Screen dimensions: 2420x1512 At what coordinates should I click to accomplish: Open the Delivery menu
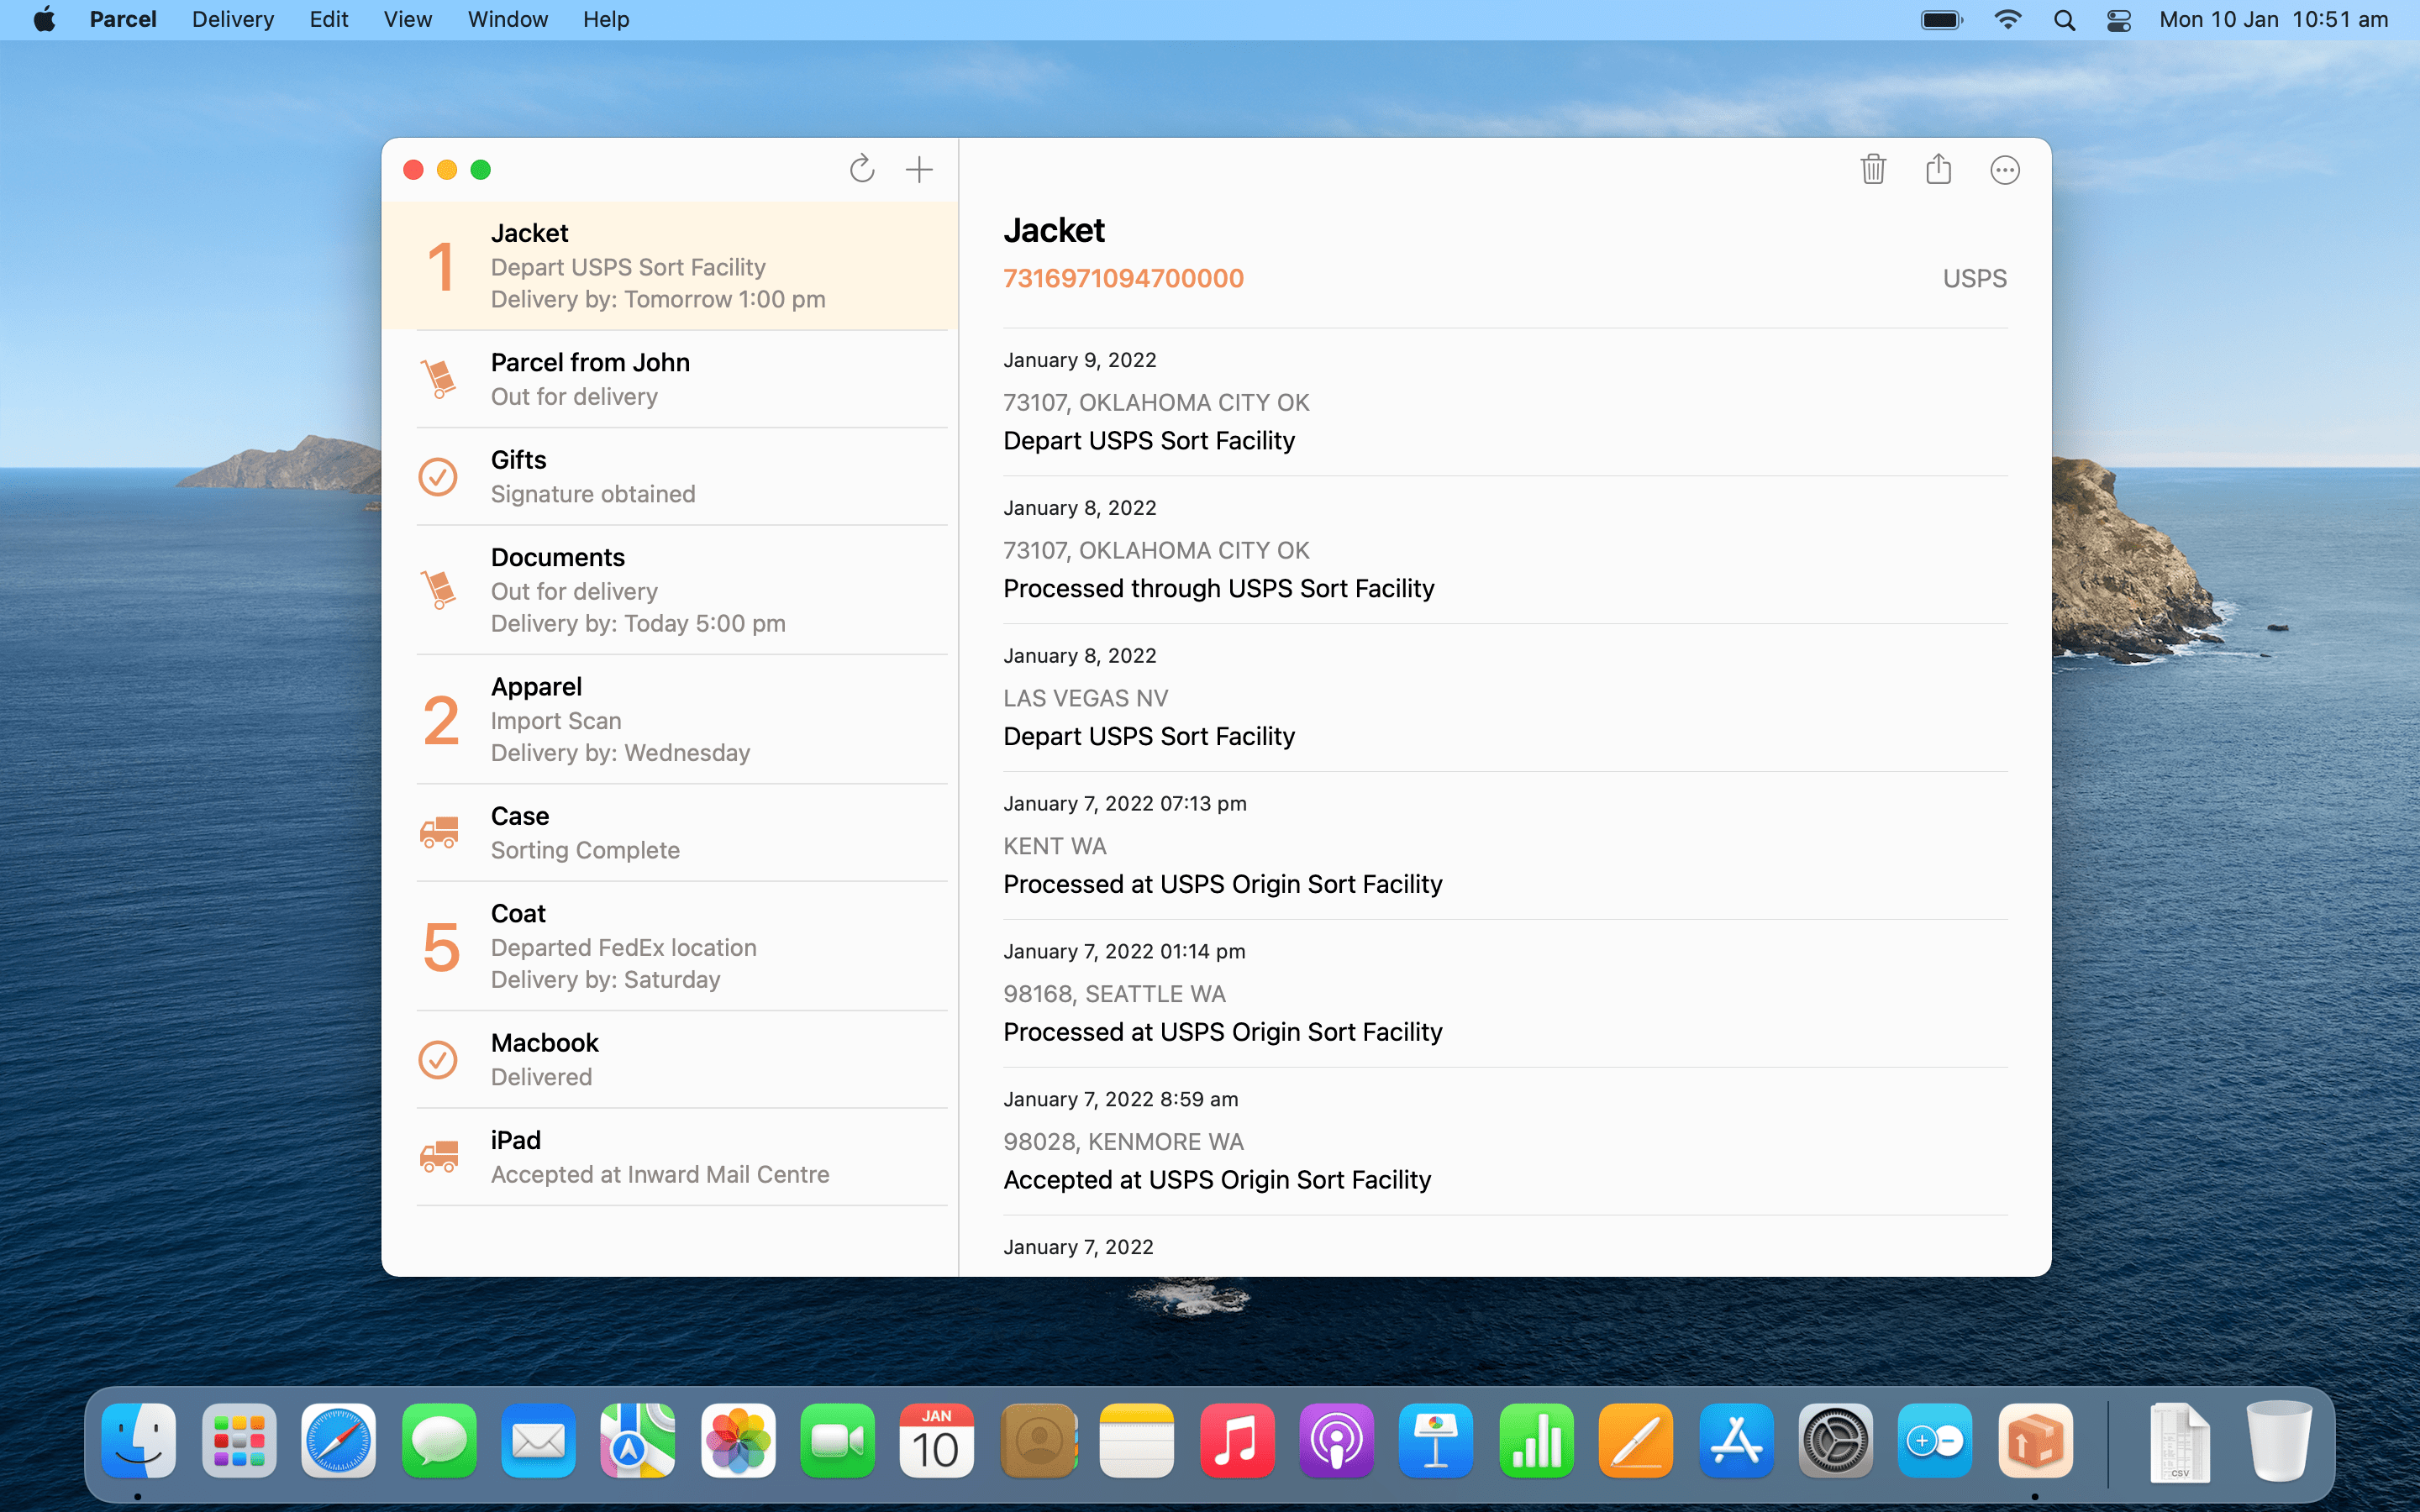pyautogui.click(x=232, y=19)
